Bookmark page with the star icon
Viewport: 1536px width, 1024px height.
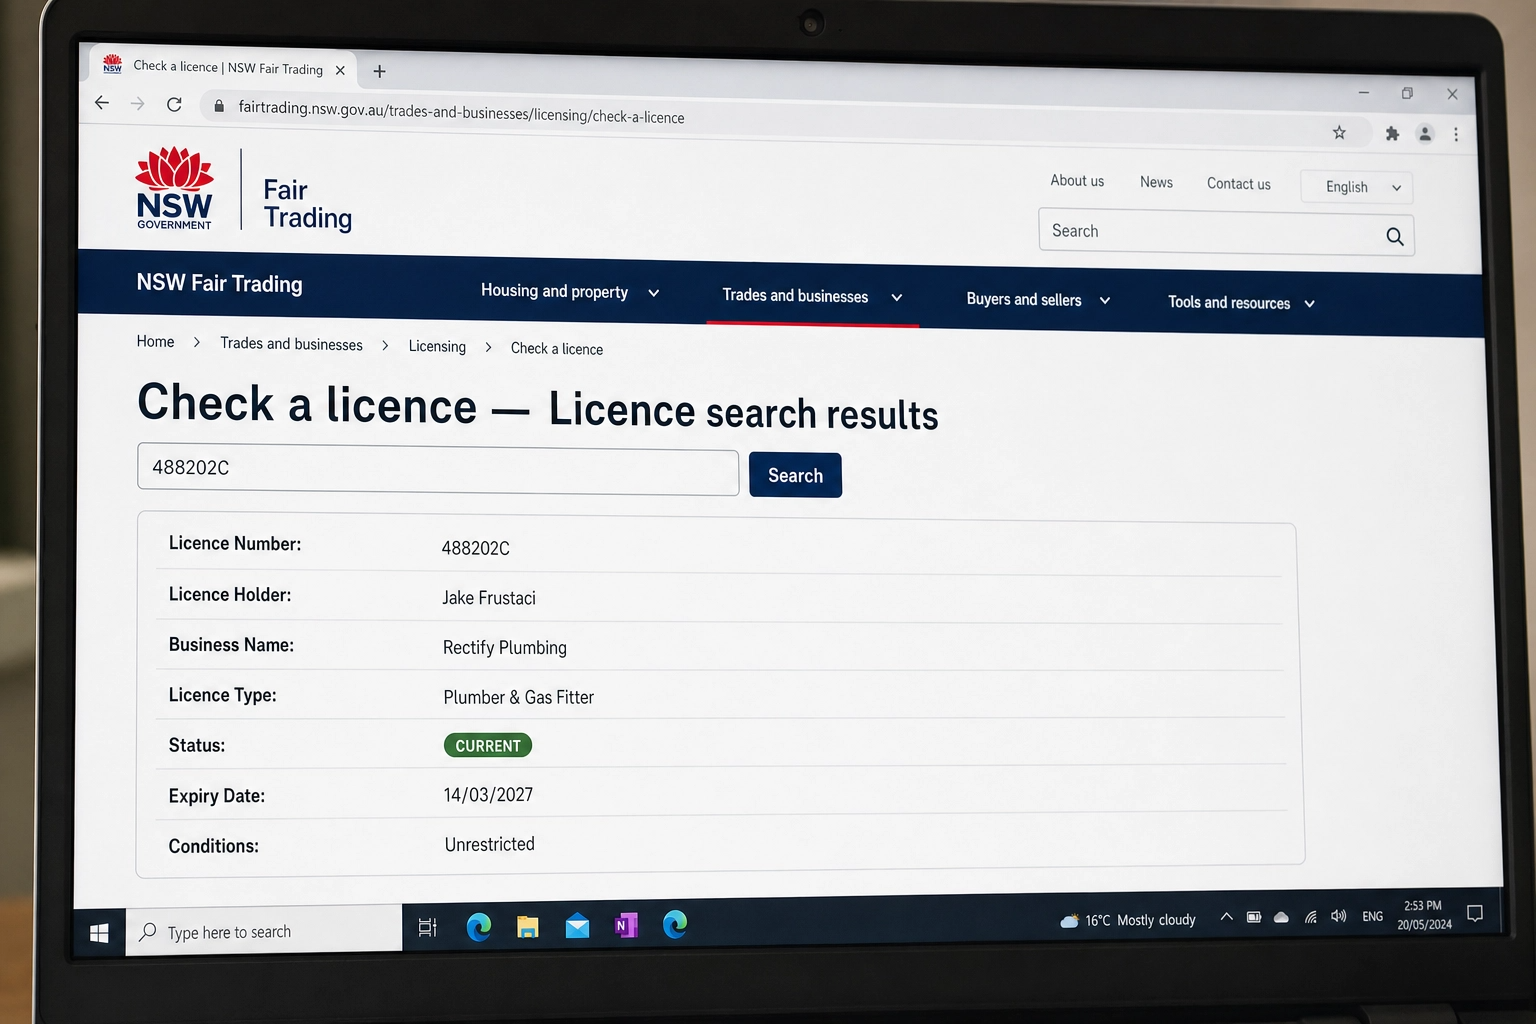pos(1339,132)
